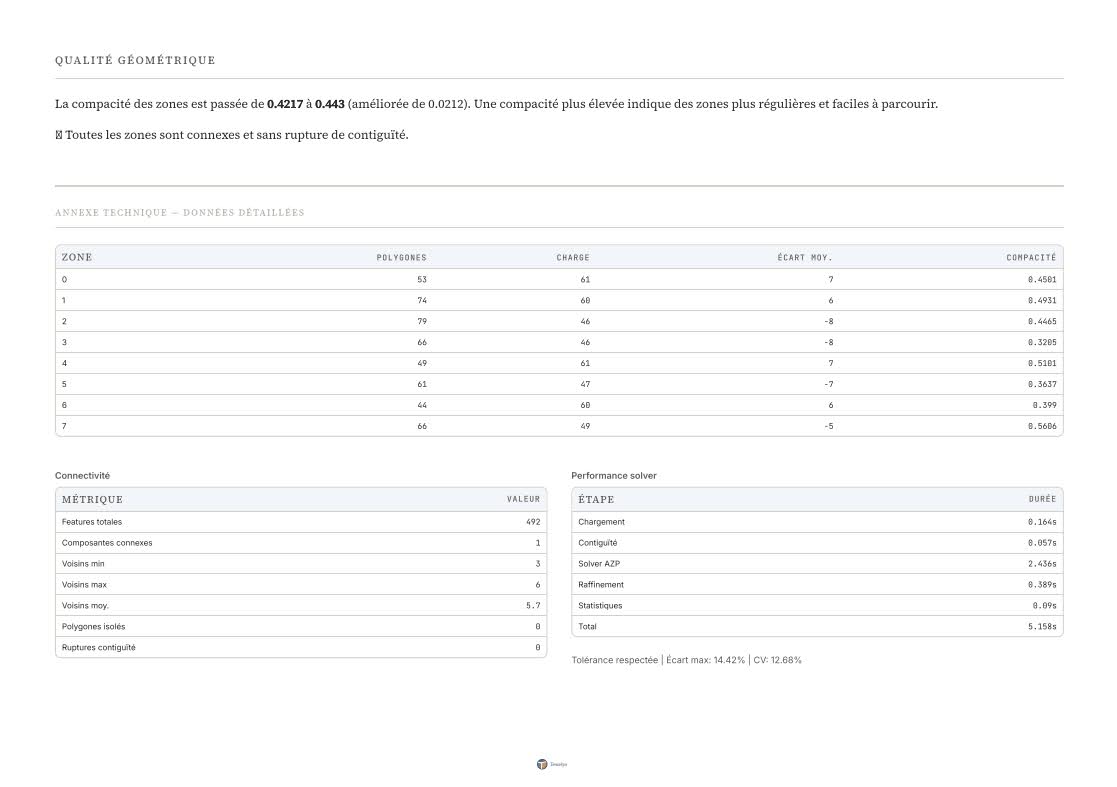Click the total duration 5.158s

point(1042,627)
